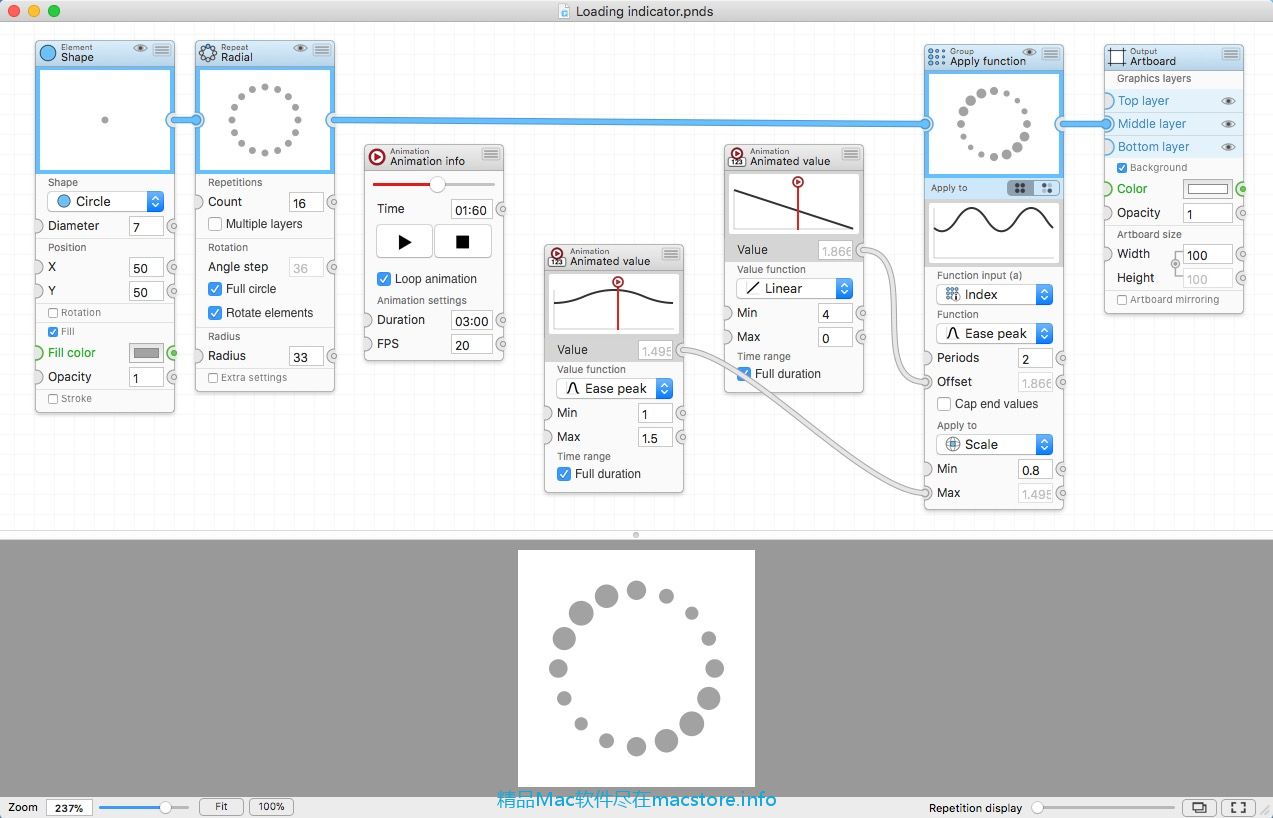Screen dimensions: 1273x818
Task: Click the animation time scrubber slider
Action: point(434,184)
